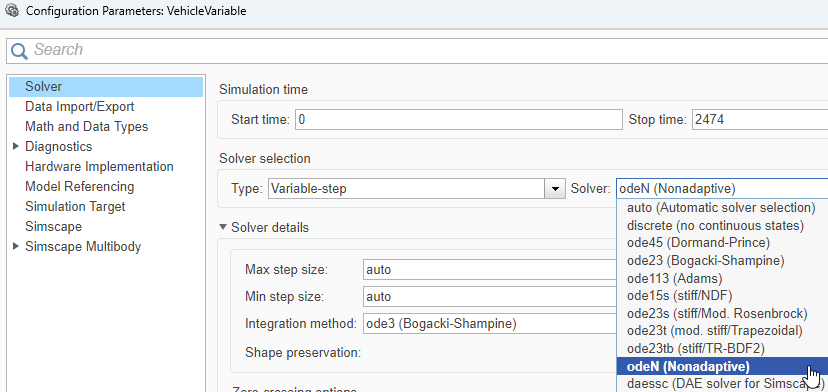Viewport: 828px width, 392px height.
Task: Select the Diagnostics category
Action: click(x=59, y=146)
